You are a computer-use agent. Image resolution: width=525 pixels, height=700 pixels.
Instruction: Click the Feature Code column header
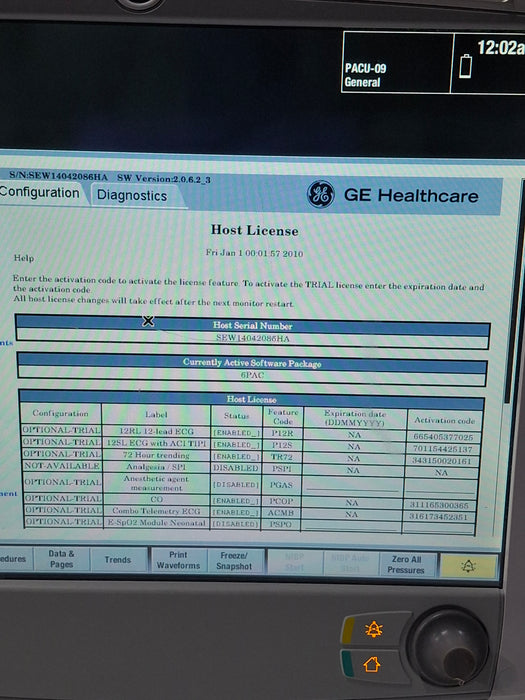click(283, 417)
